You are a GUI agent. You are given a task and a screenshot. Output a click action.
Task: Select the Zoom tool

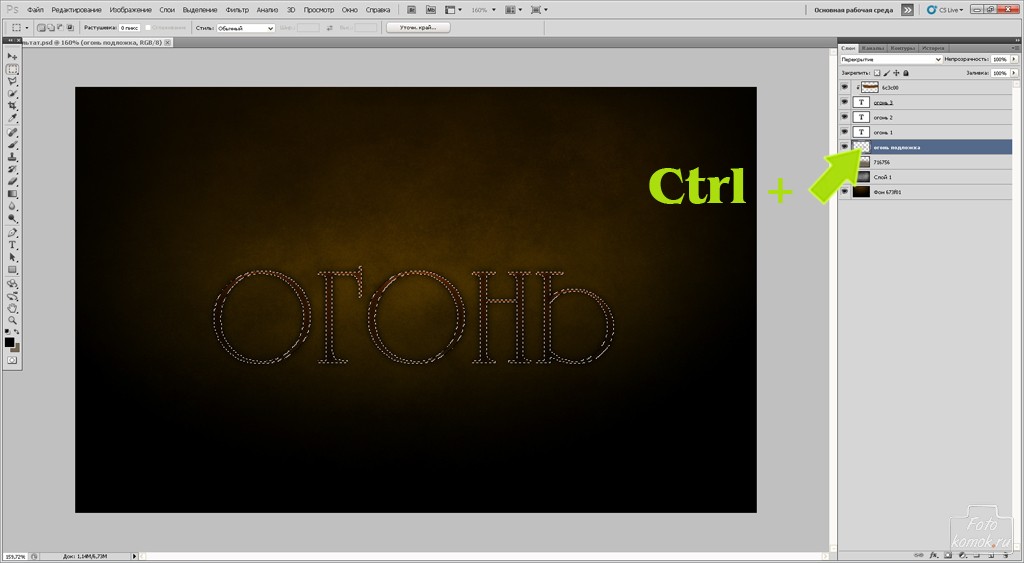tap(12, 321)
